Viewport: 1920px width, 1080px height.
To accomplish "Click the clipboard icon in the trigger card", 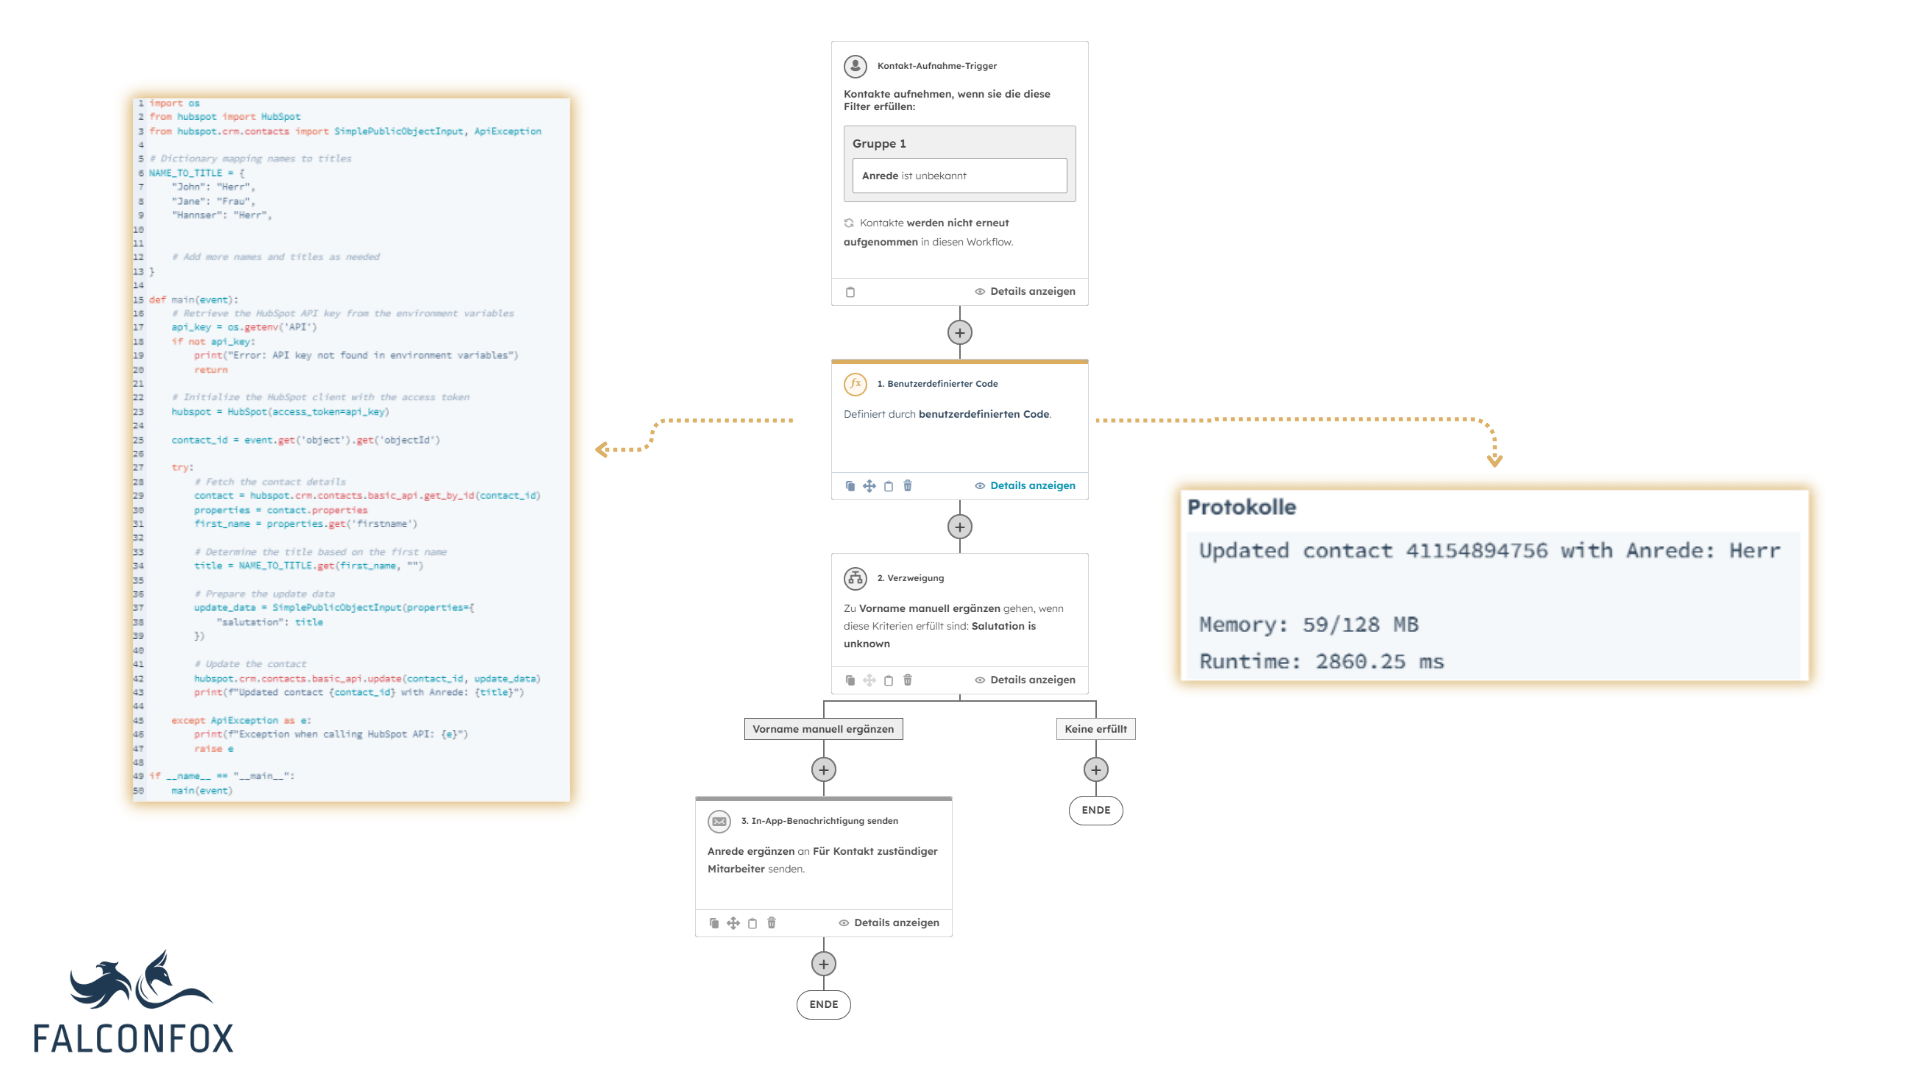I will click(x=850, y=292).
